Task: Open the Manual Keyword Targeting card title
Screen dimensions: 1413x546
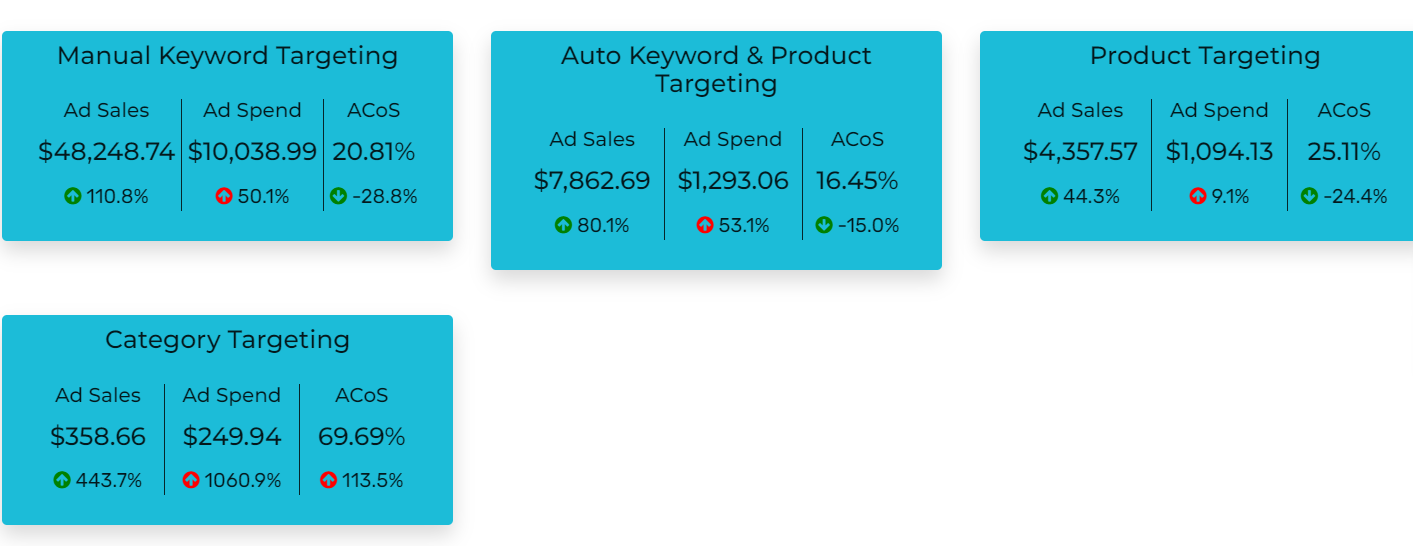Action: coord(227,56)
